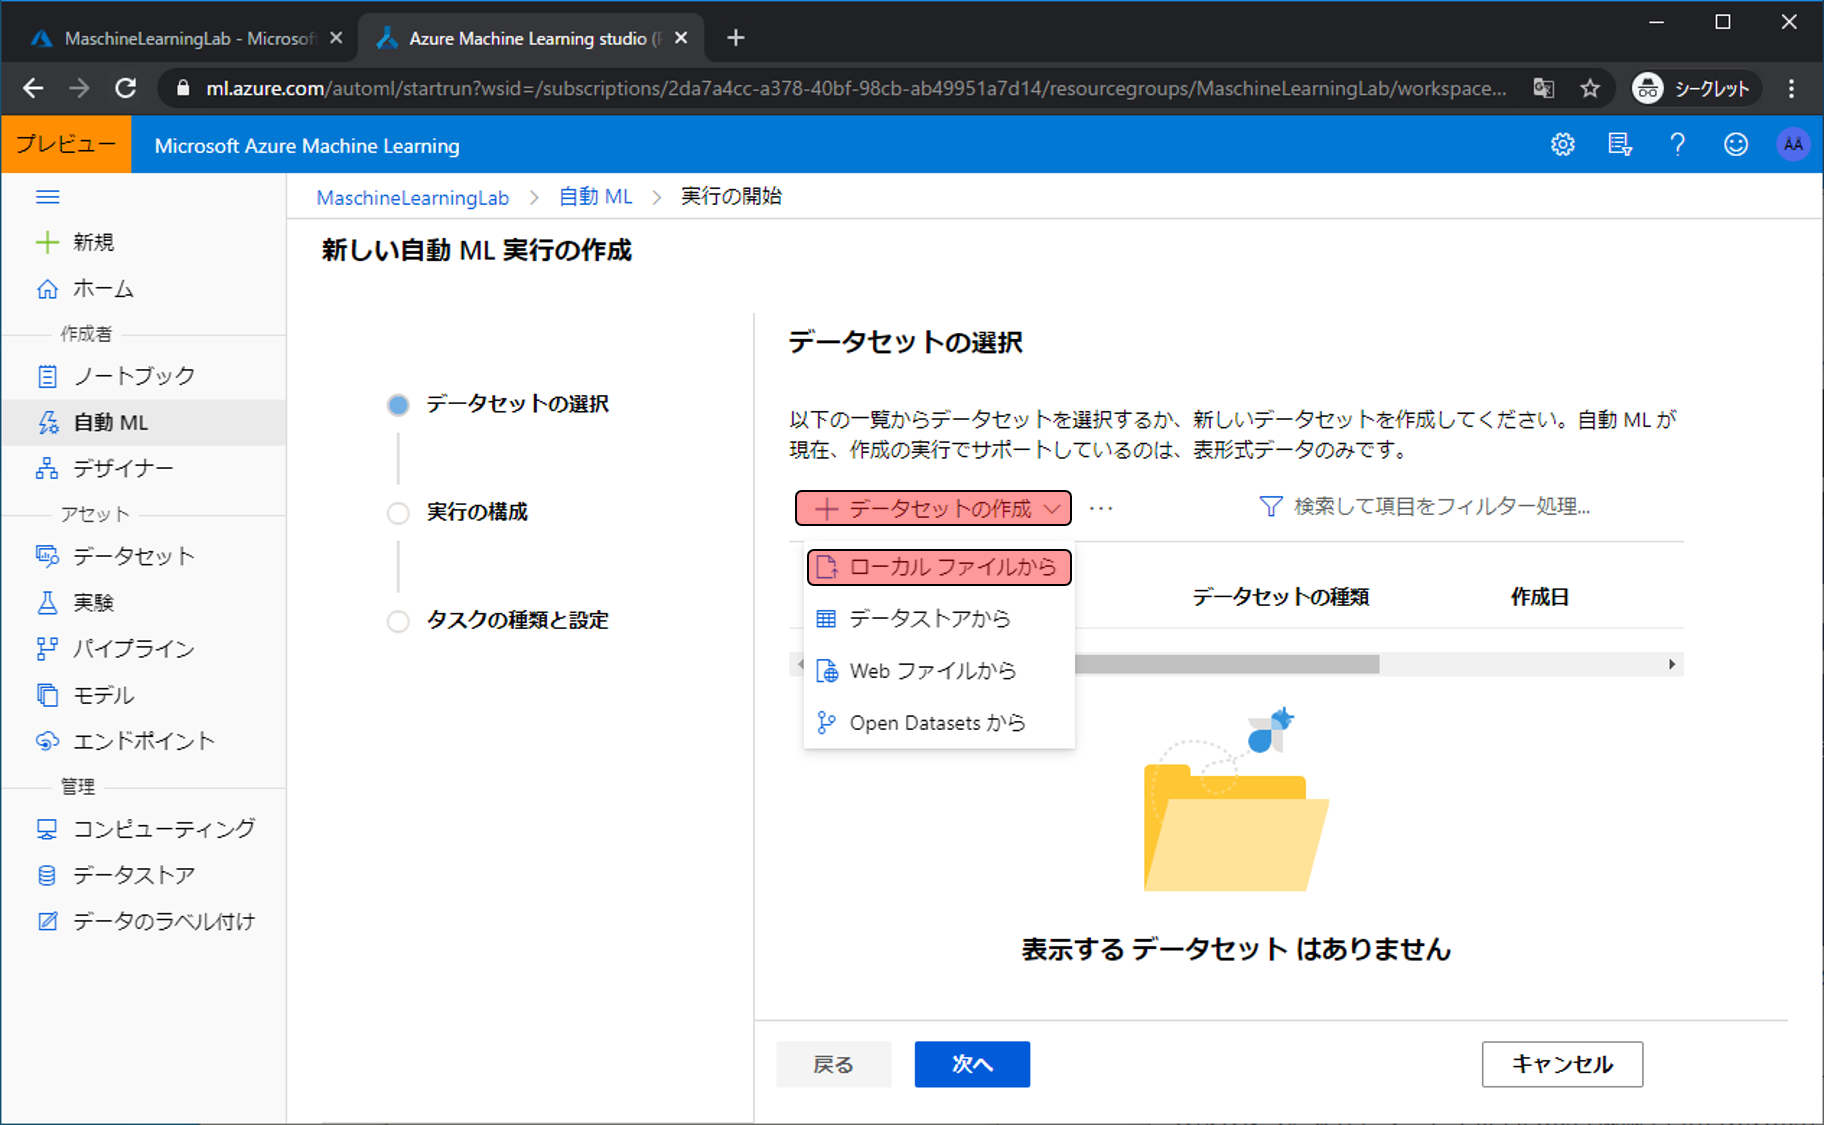Open the ellipsis more options menu
The height and width of the screenshot is (1125, 1824).
(1101, 508)
